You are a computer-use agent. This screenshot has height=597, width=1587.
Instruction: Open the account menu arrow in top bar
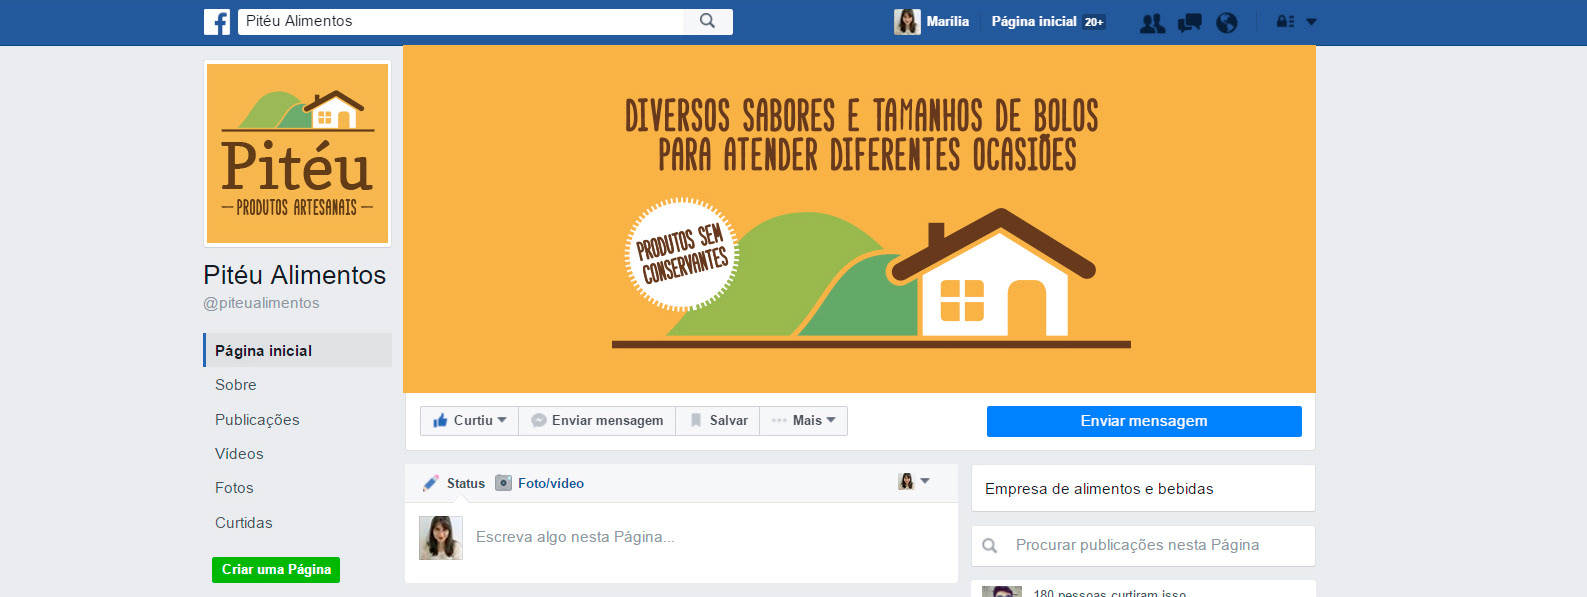tap(1312, 22)
